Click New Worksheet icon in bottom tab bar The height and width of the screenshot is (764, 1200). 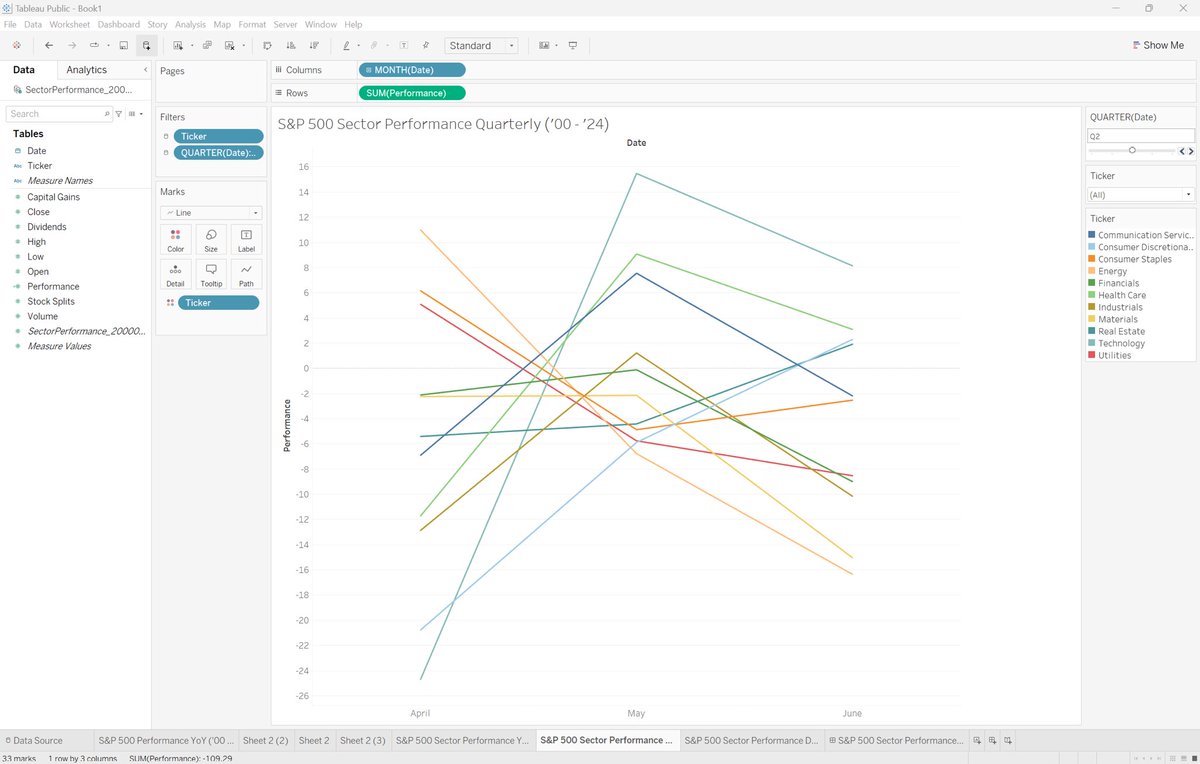[x=976, y=740]
